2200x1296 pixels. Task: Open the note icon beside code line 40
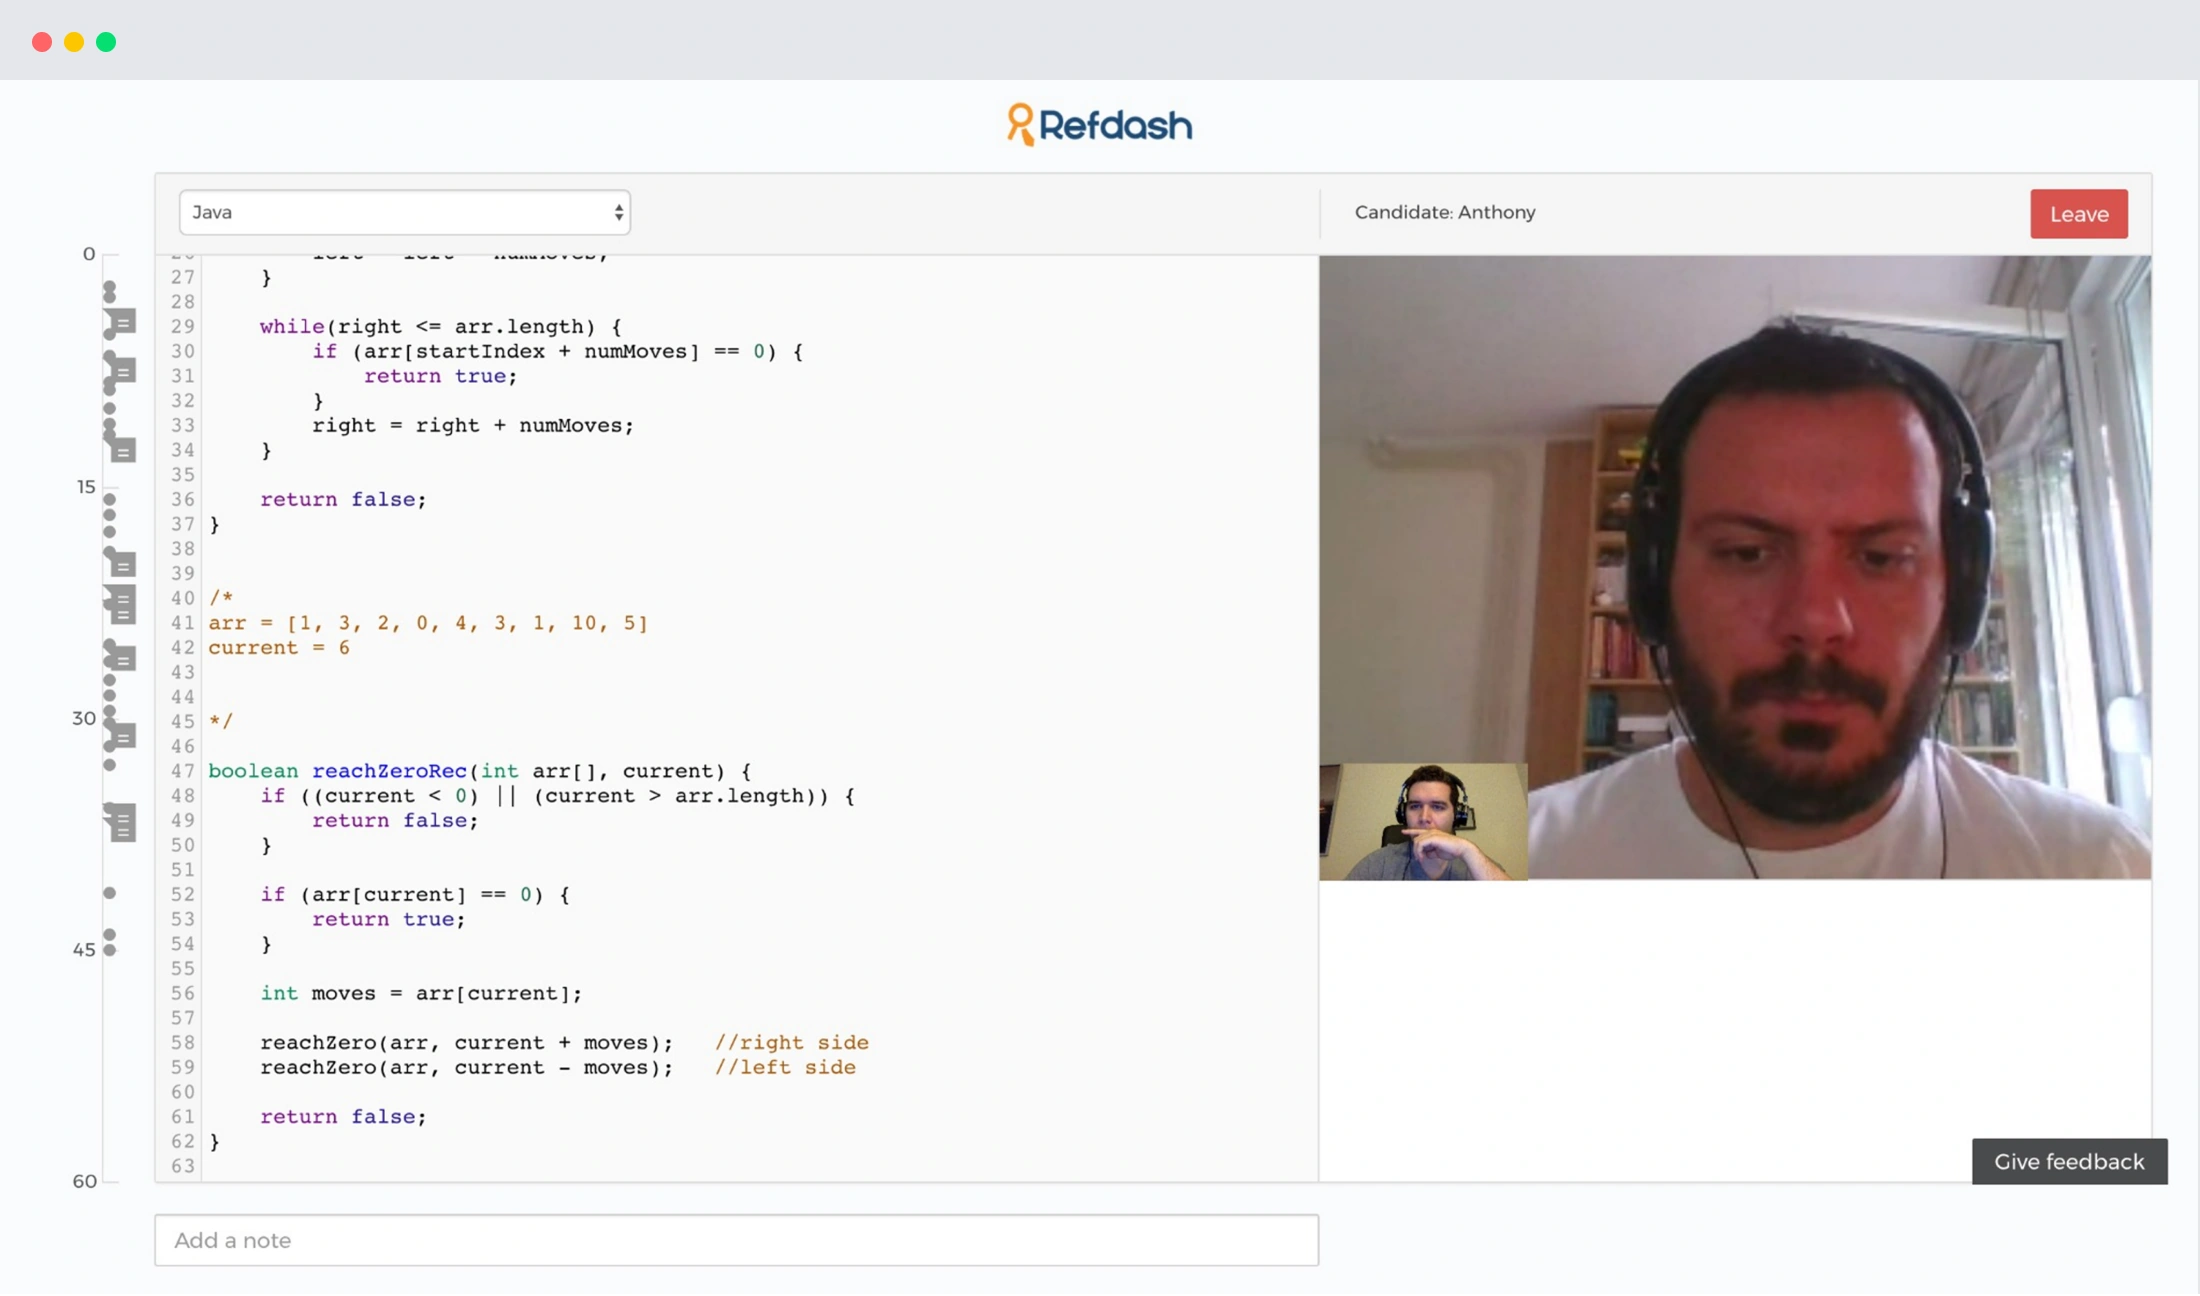(121, 604)
